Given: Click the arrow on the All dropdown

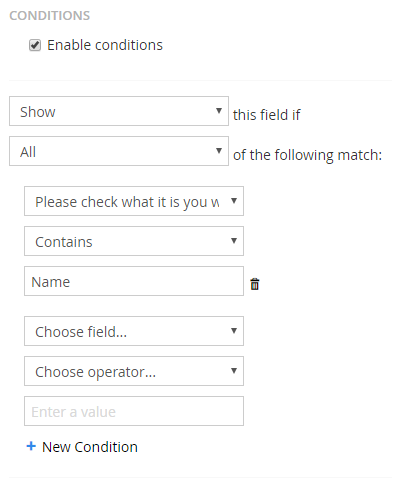Looking at the screenshot, I should [x=219, y=151].
